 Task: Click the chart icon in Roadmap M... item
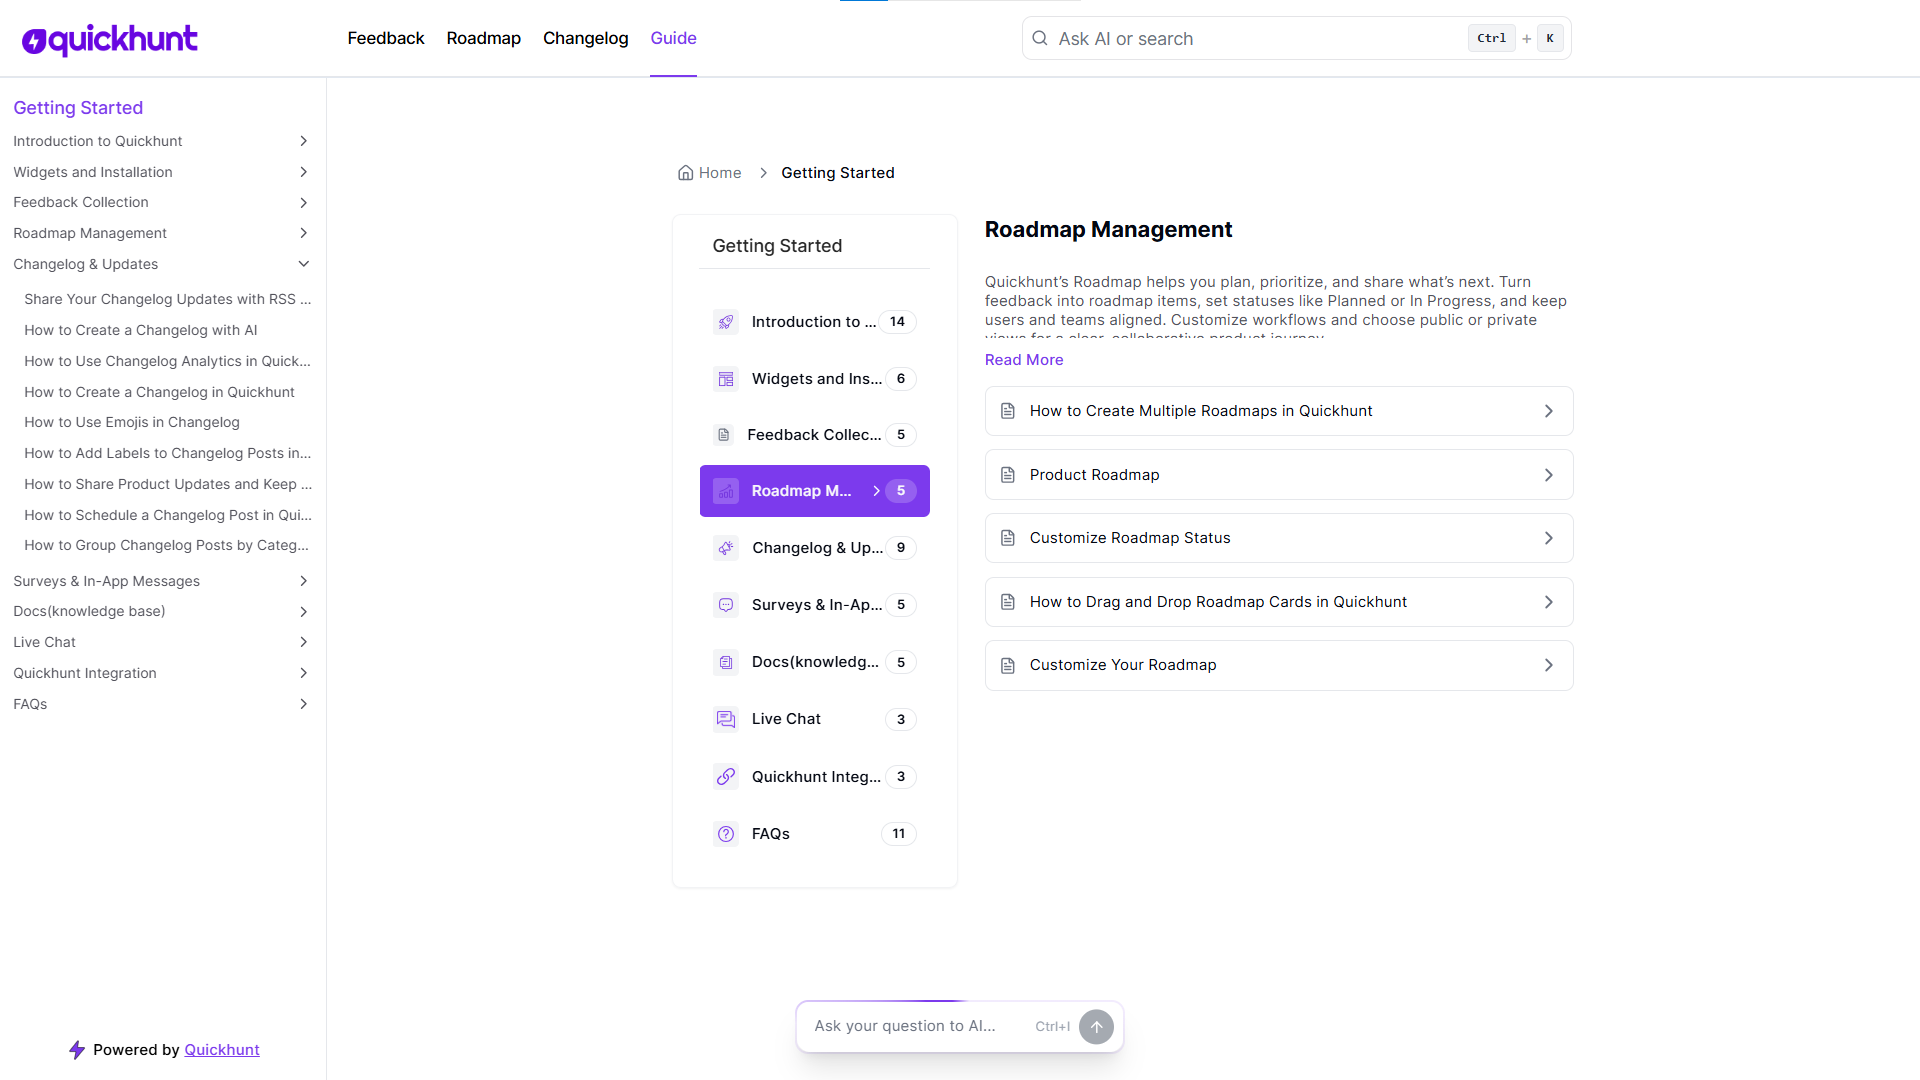coord(726,491)
